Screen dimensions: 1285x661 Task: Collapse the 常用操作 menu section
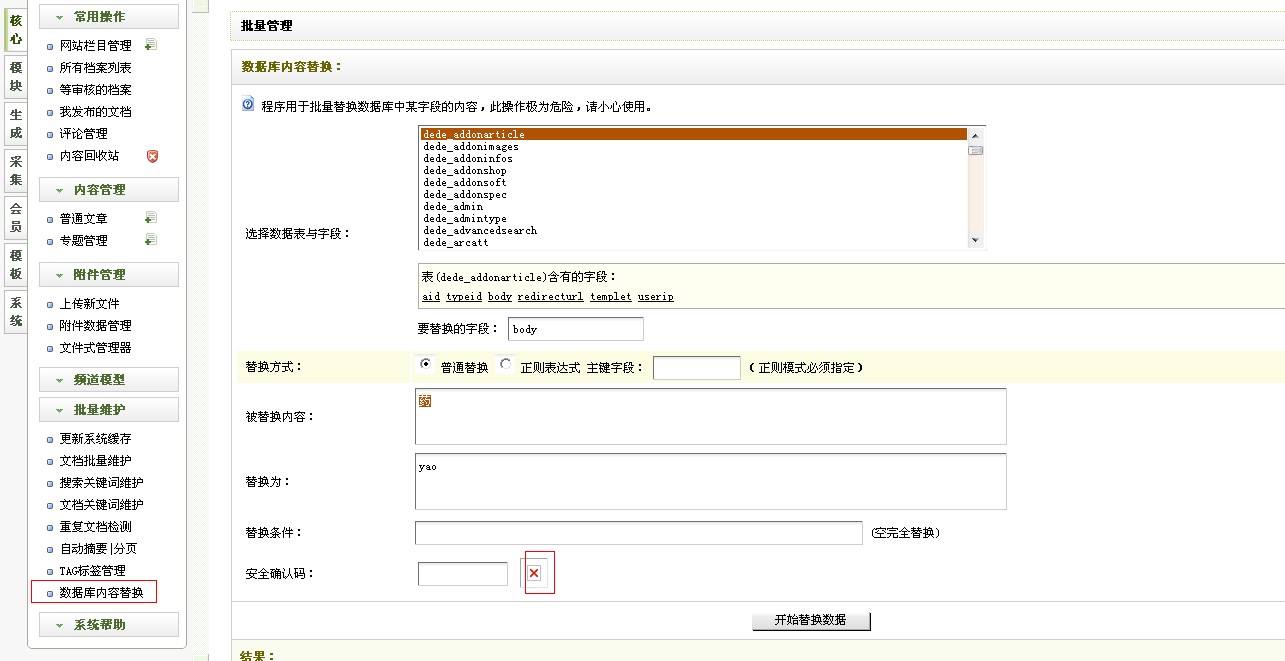point(108,17)
